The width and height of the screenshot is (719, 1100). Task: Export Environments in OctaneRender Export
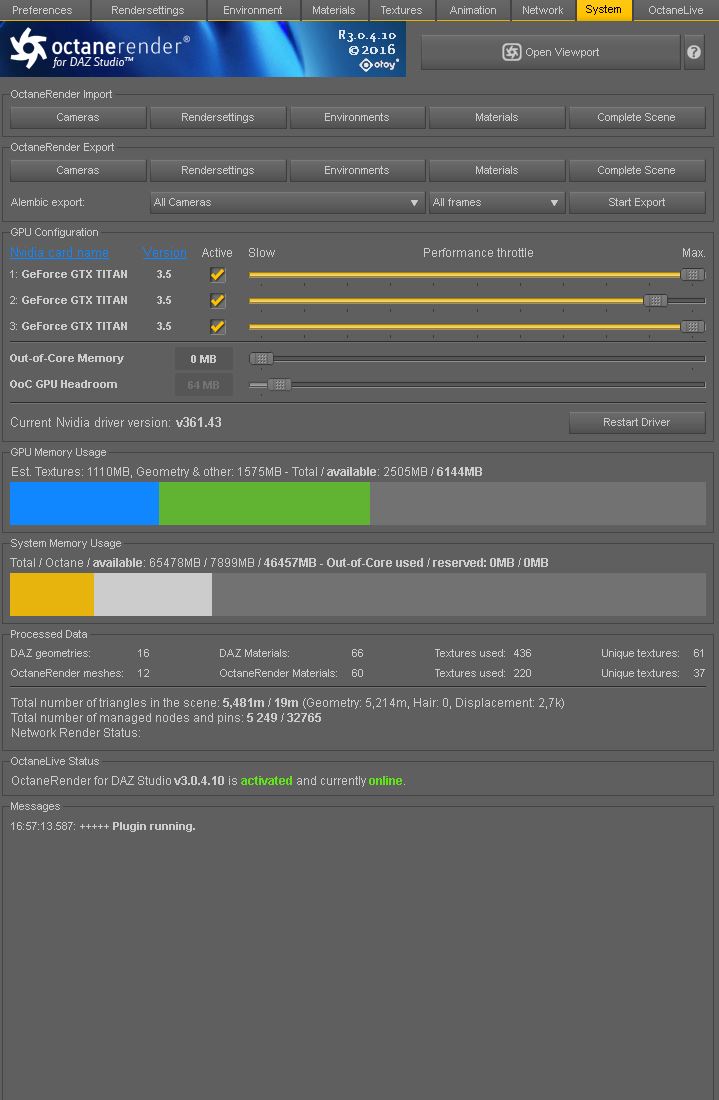point(356,170)
